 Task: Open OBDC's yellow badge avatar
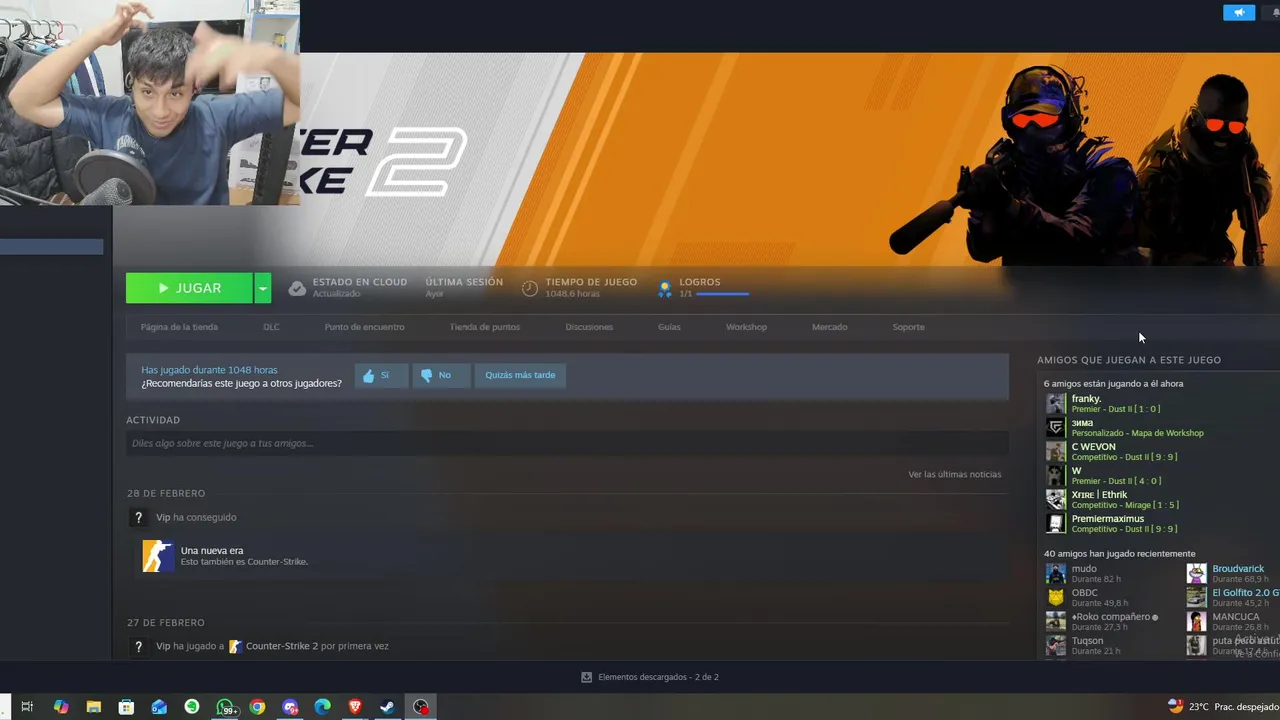1056,598
